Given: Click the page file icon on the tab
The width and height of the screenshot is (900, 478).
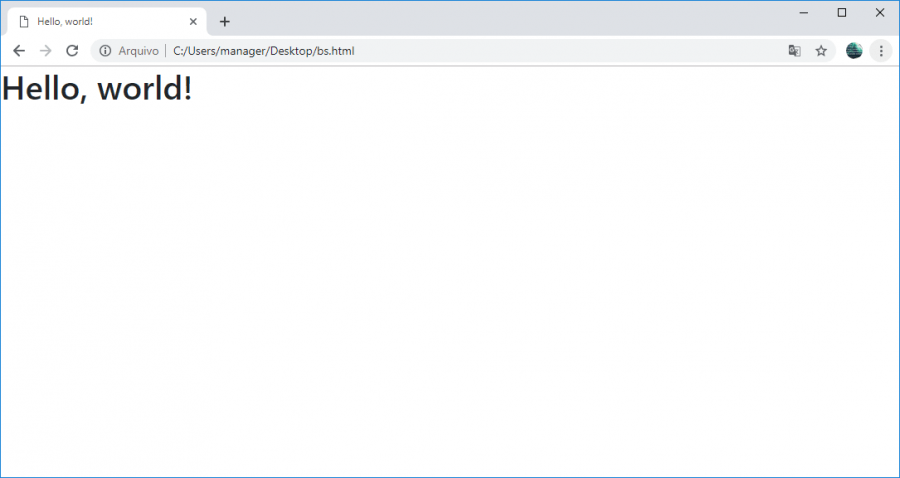Looking at the screenshot, I should tap(24, 22).
